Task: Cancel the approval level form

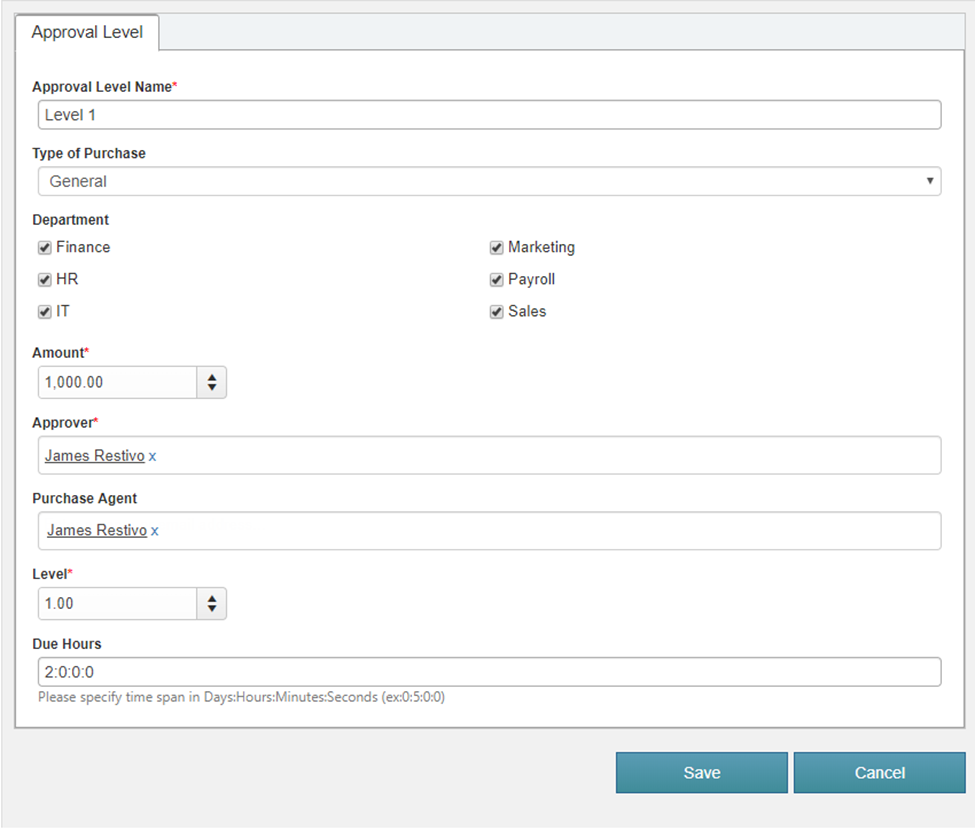Action: coord(879,773)
